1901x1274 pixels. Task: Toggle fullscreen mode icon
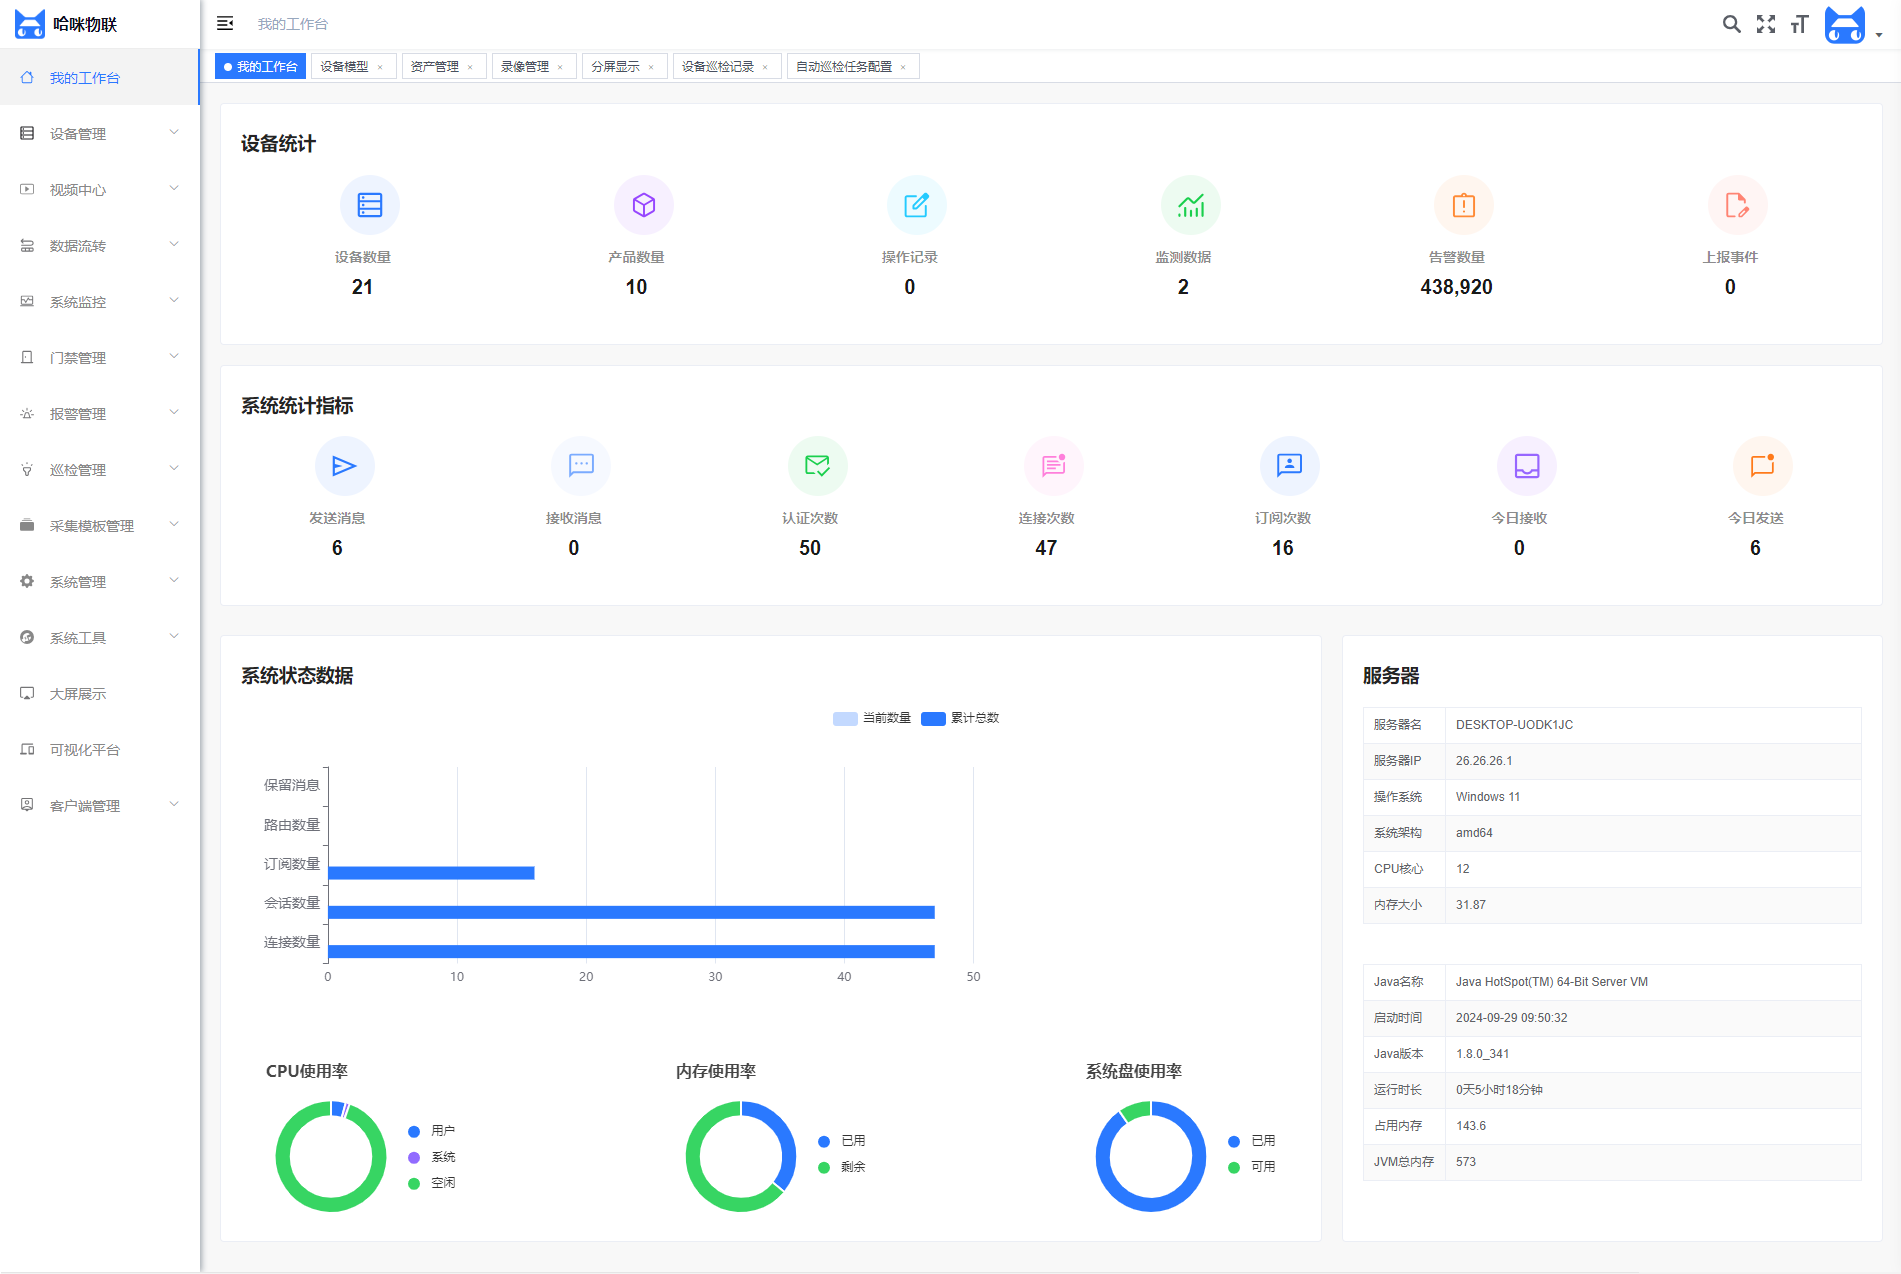pyautogui.click(x=1766, y=24)
